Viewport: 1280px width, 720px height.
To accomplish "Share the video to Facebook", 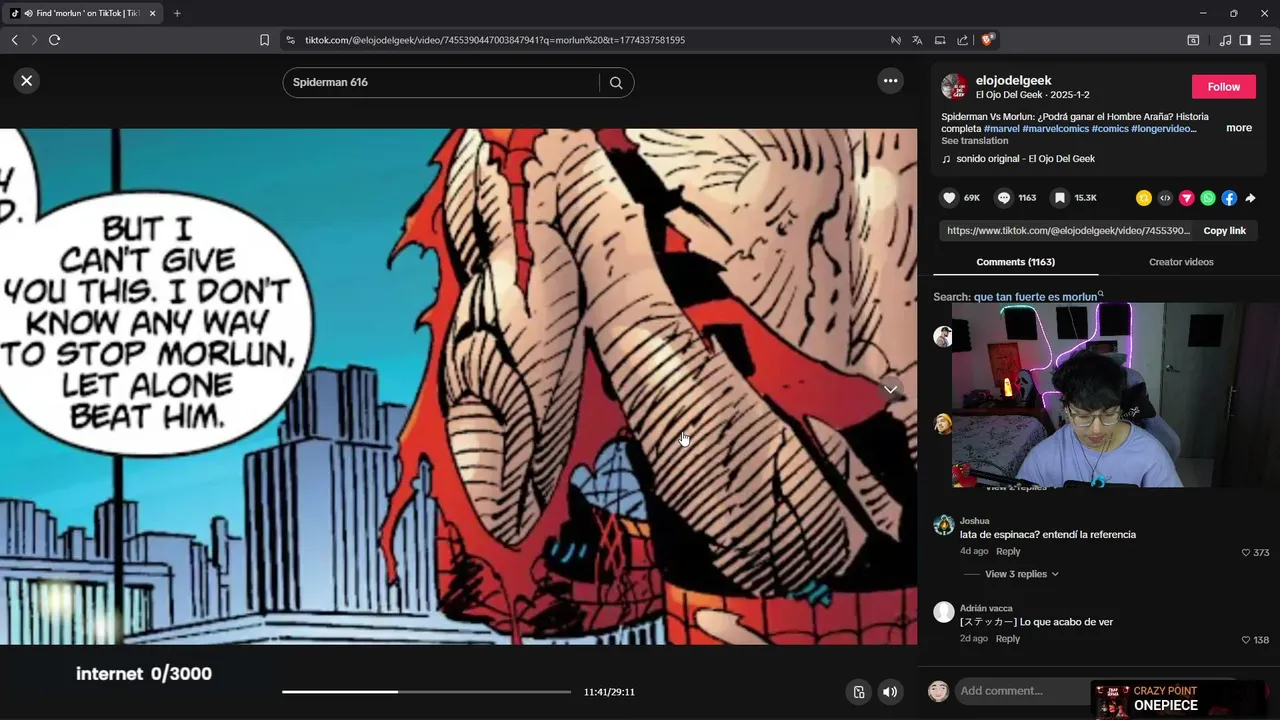I will [x=1229, y=198].
